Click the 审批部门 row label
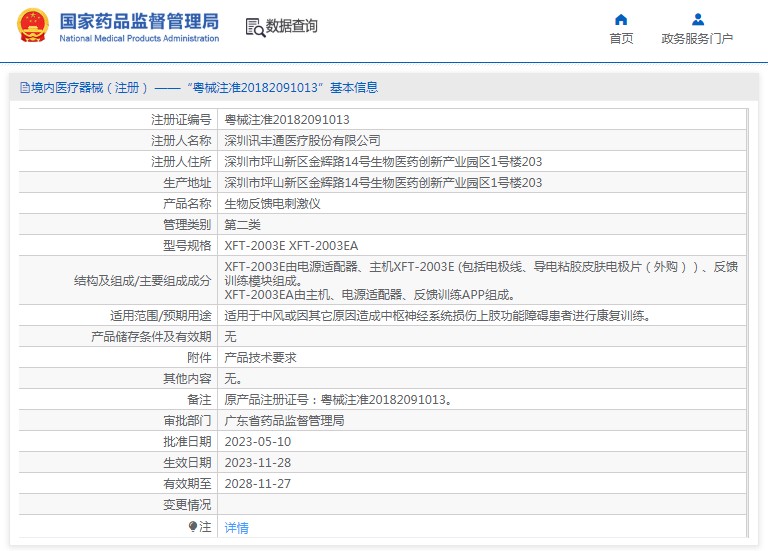Screen dimensions: 768x551 click(187, 421)
